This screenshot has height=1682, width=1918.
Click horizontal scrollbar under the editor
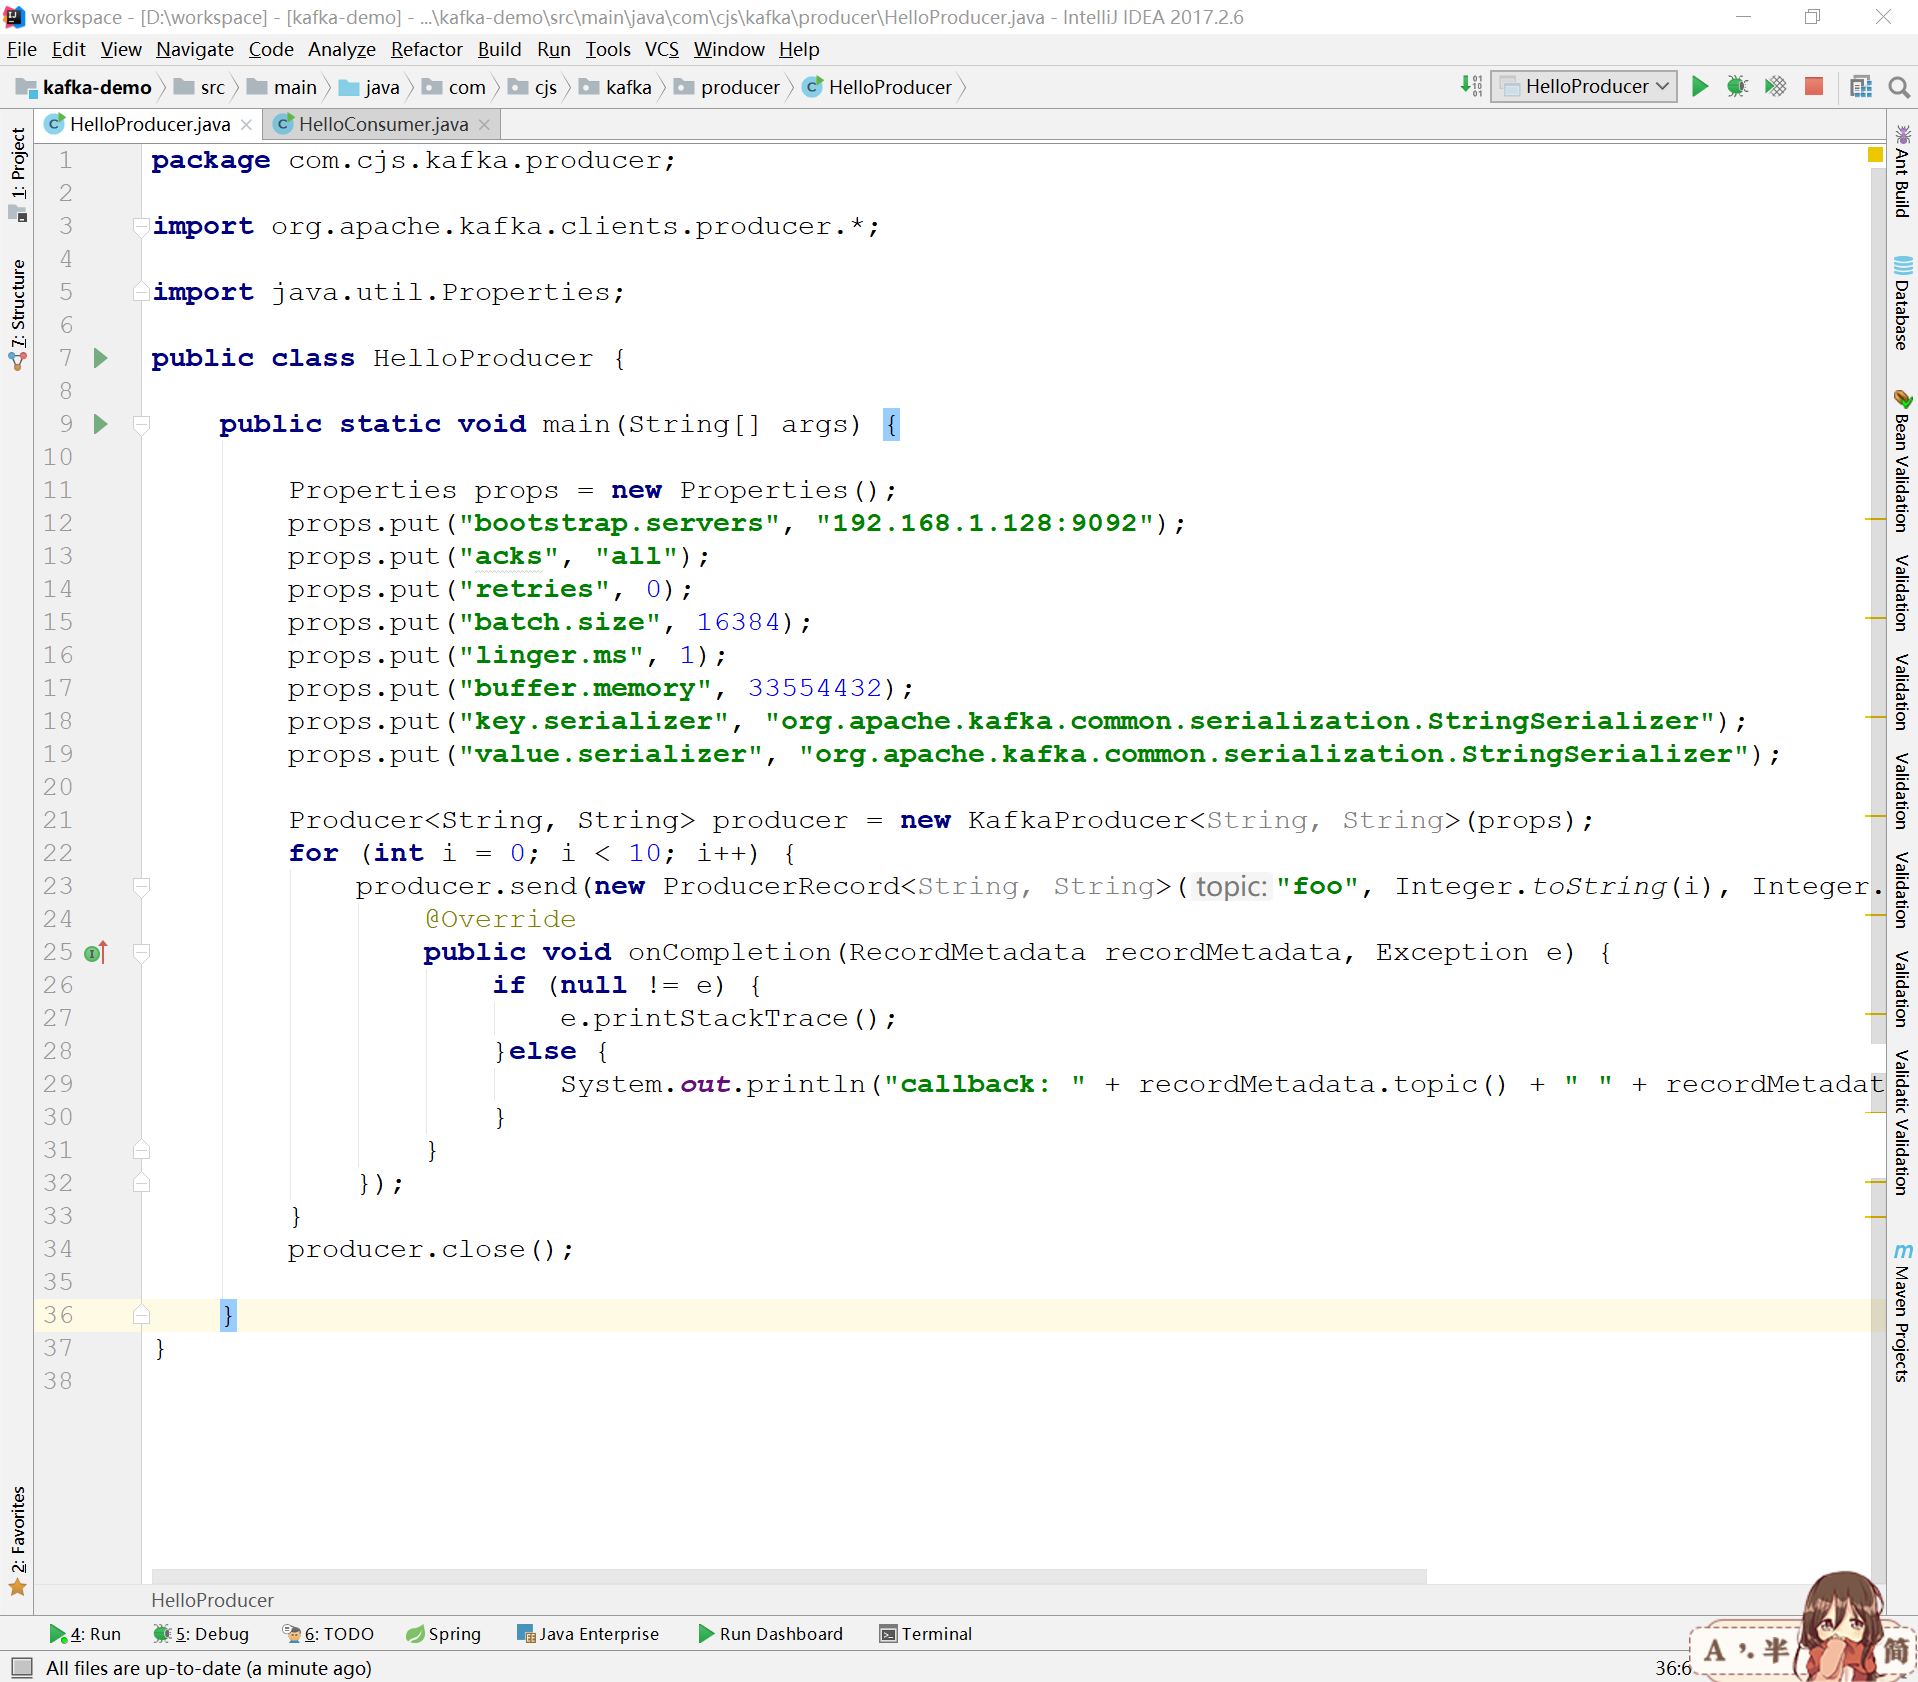(789, 1577)
